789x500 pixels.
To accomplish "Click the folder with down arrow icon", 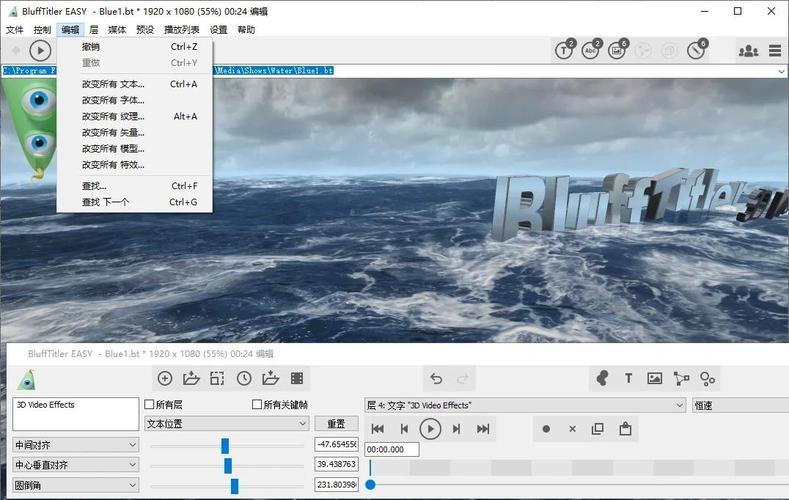I will pyautogui.click(x=271, y=378).
